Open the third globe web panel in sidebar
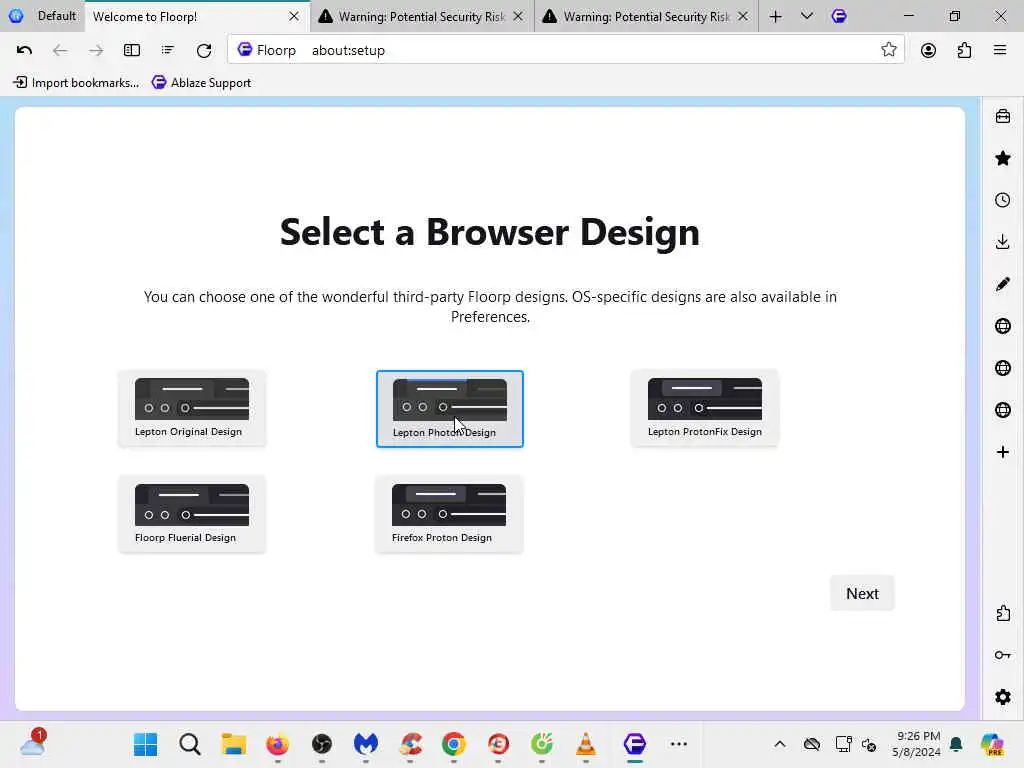 [1003, 409]
